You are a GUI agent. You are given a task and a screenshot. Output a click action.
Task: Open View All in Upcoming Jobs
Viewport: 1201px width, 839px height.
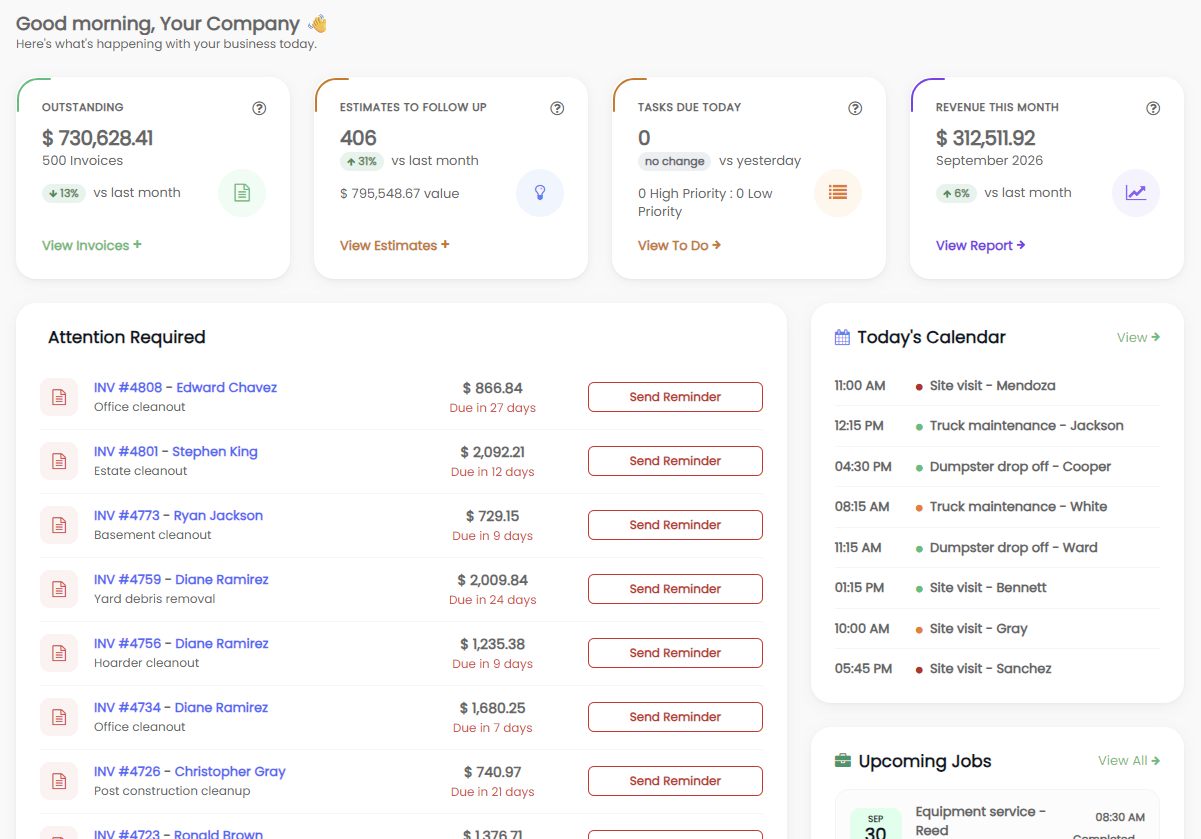point(1129,761)
